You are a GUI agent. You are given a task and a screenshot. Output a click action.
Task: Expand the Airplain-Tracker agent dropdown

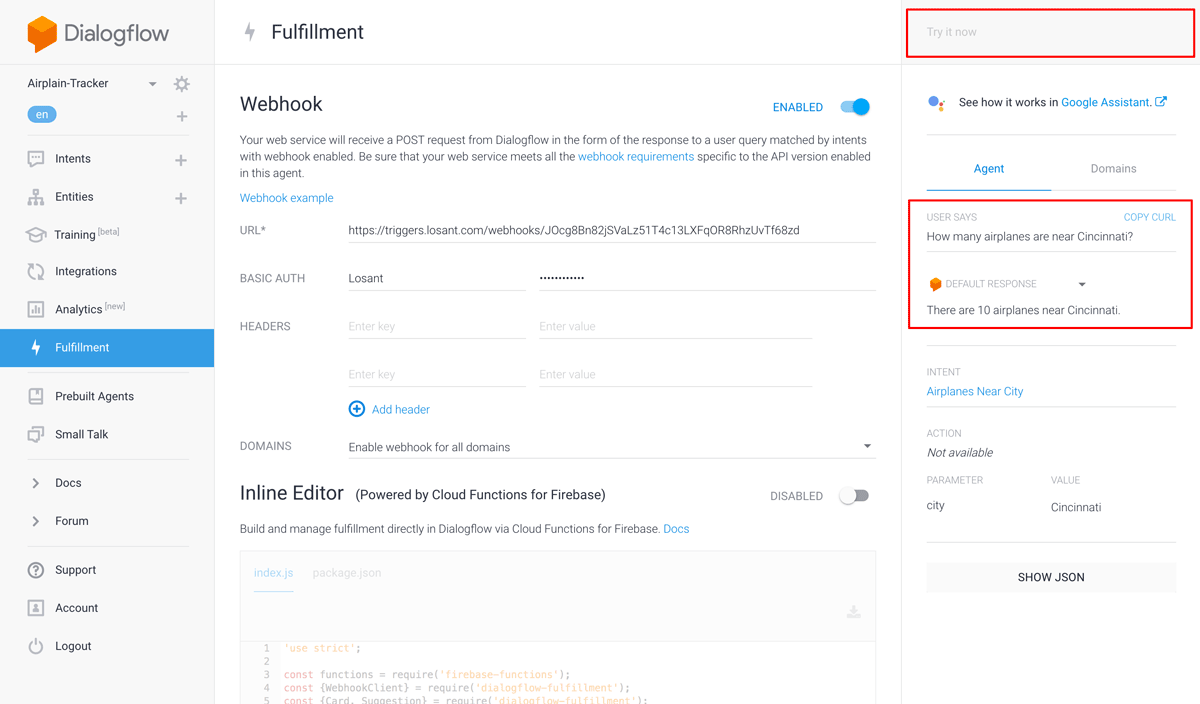point(152,84)
